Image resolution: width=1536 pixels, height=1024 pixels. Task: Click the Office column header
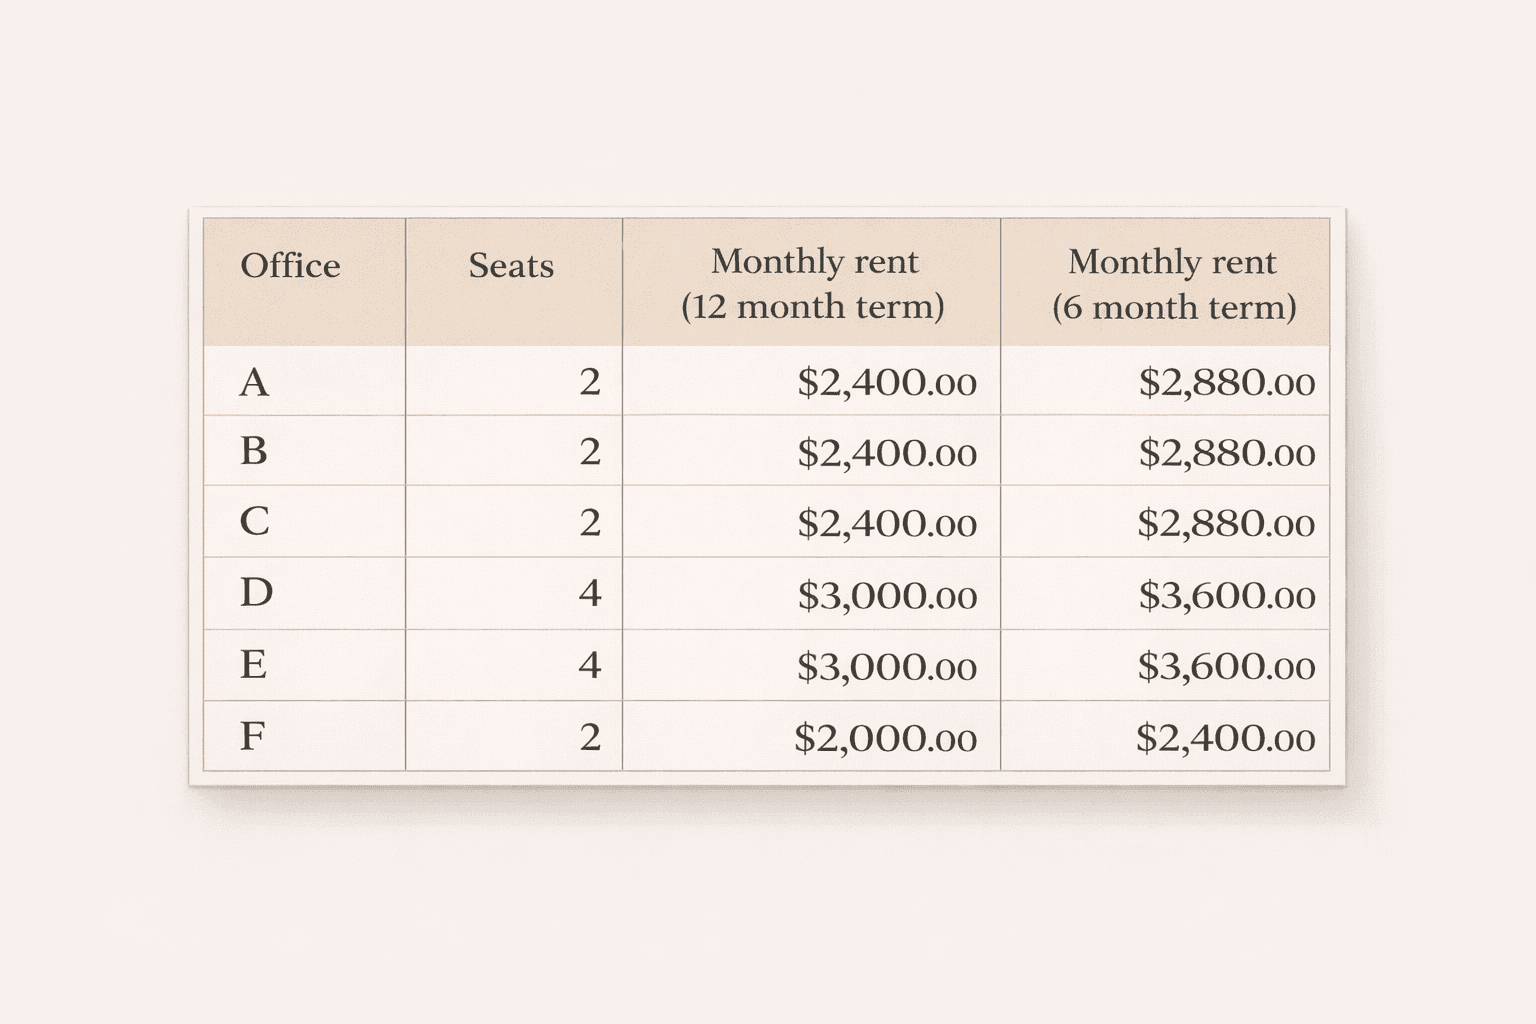[290, 266]
